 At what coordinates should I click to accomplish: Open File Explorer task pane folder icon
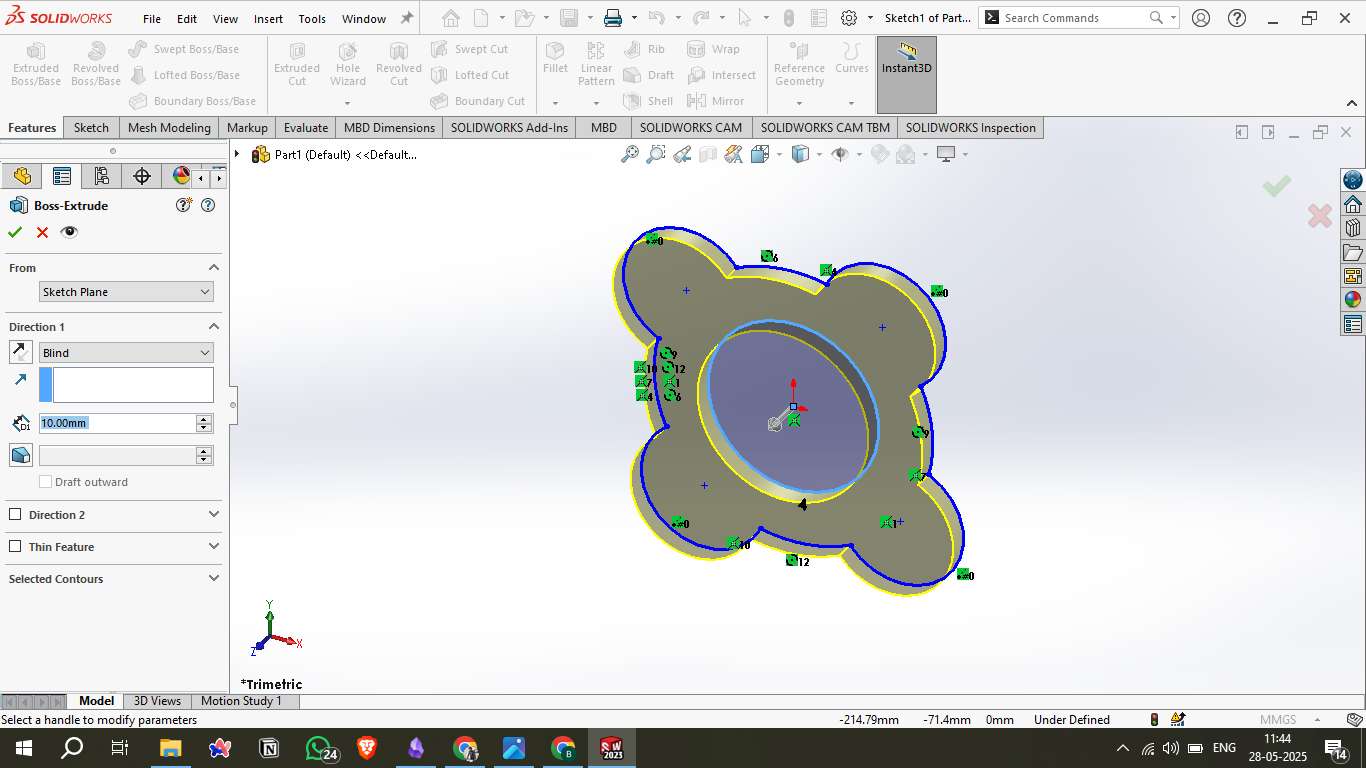click(1353, 252)
